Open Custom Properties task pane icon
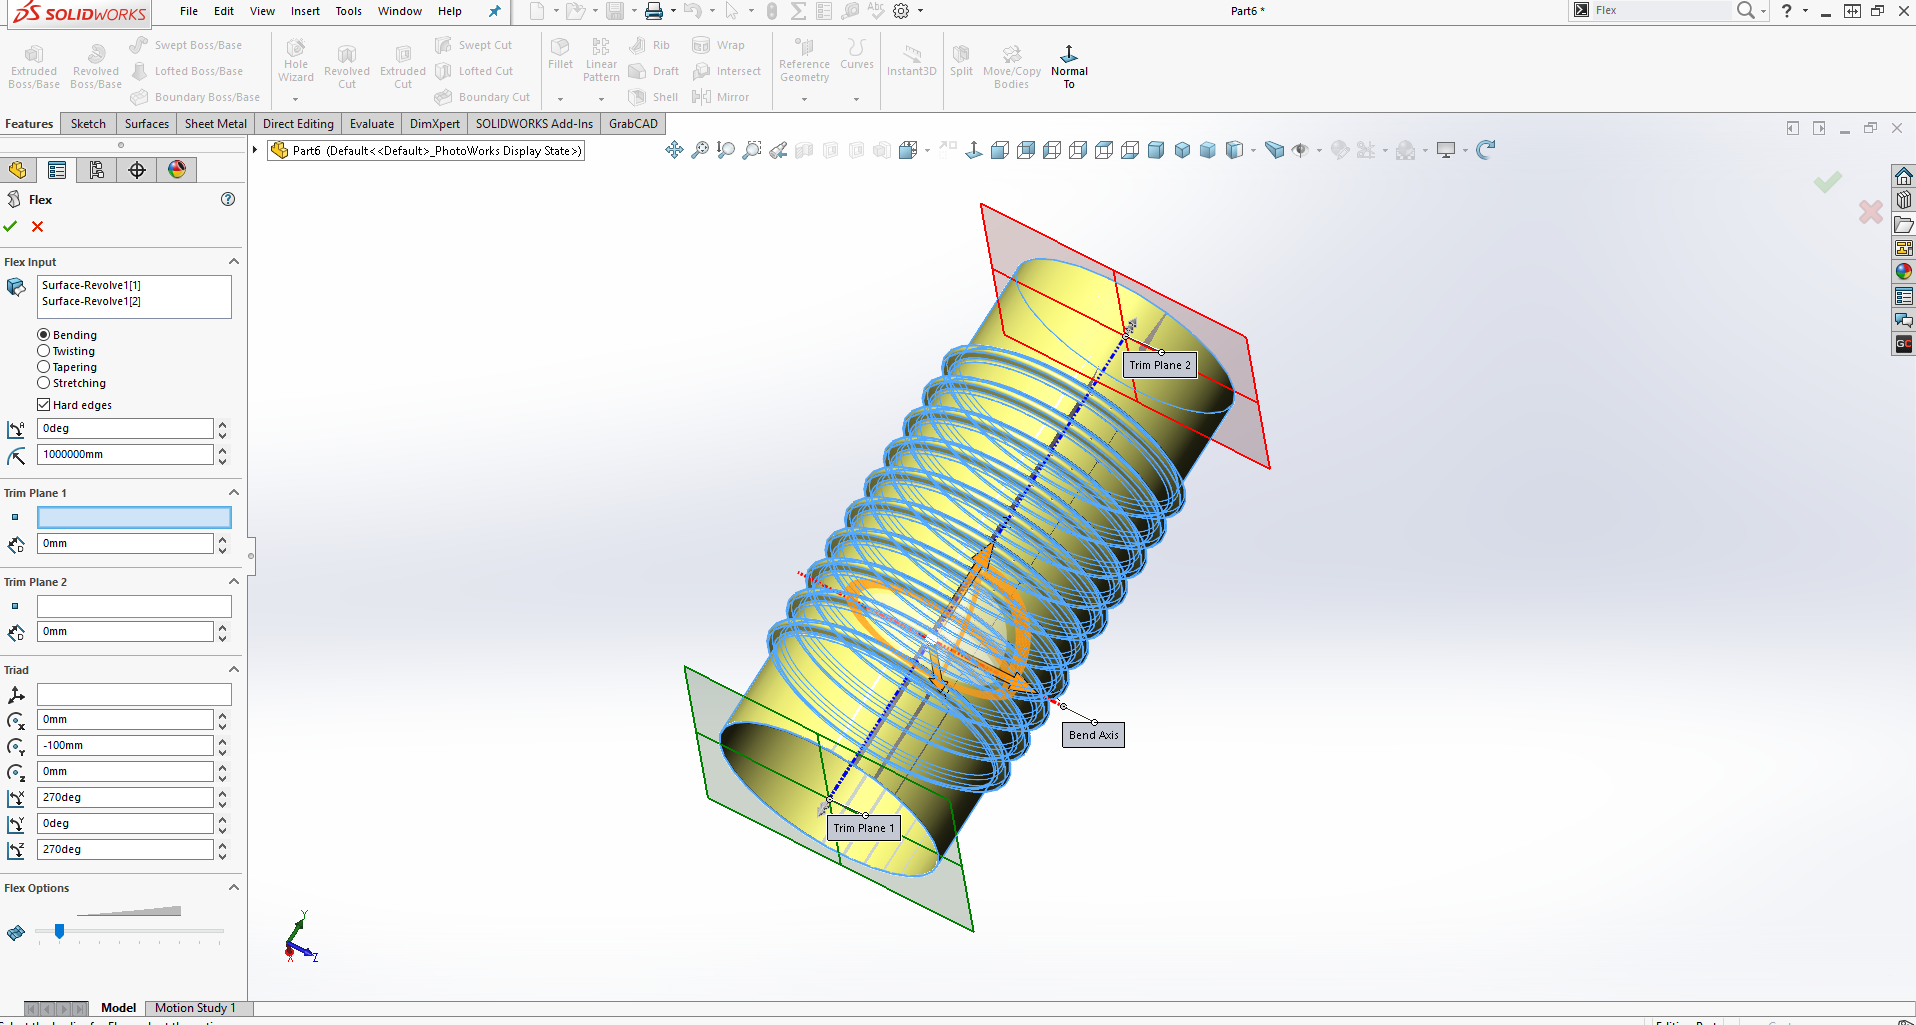This screenshot has width=1916, height=1025. coord(1903,296)
